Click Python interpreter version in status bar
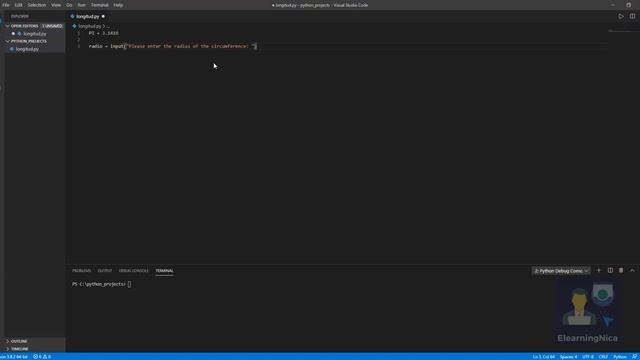 [14, 357]
